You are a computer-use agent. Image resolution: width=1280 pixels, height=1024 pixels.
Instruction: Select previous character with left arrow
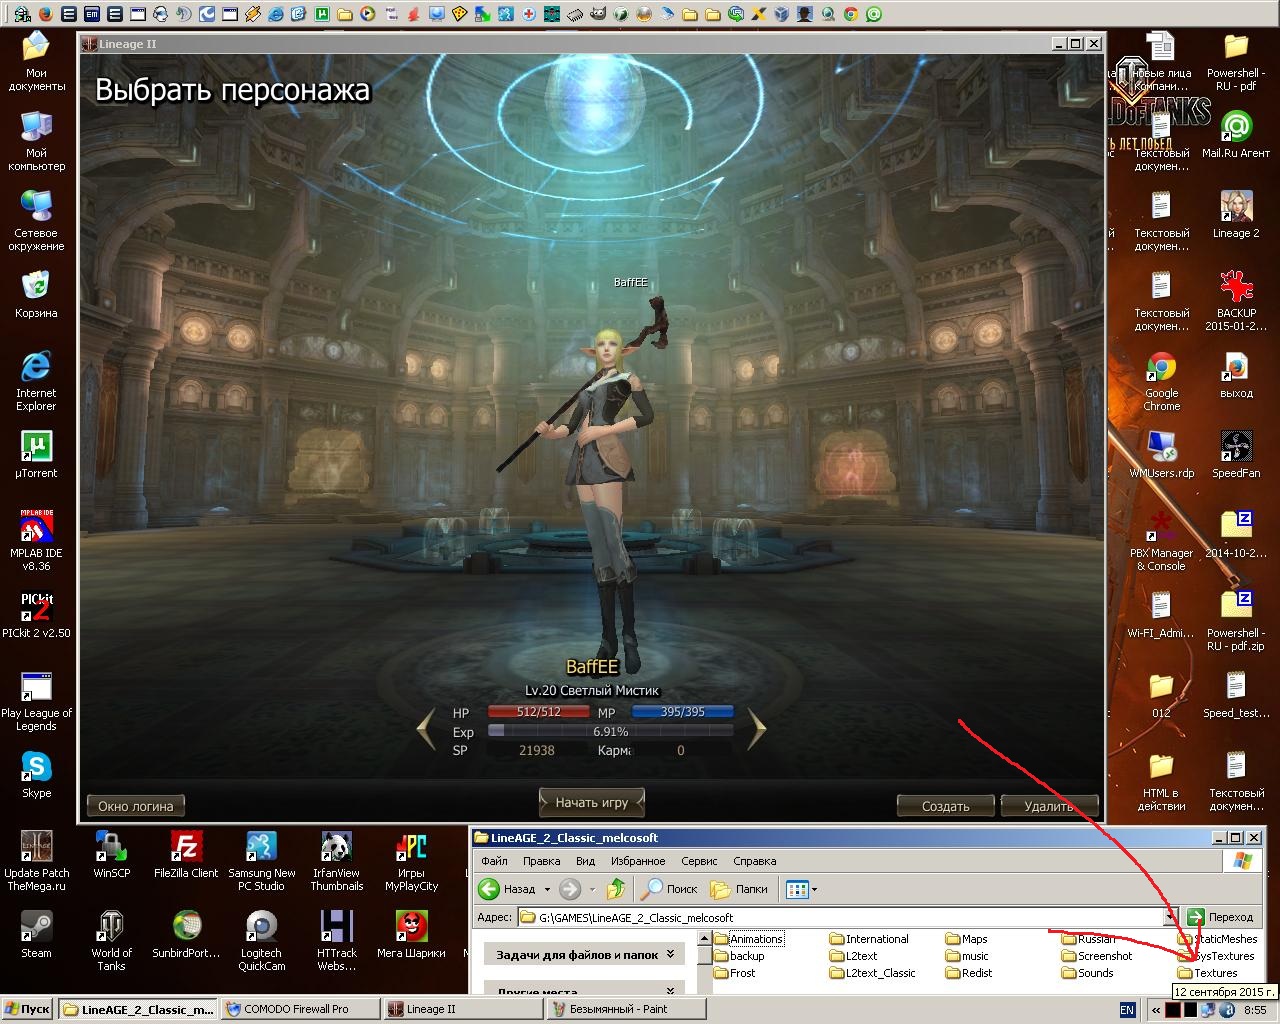(426, 730)
